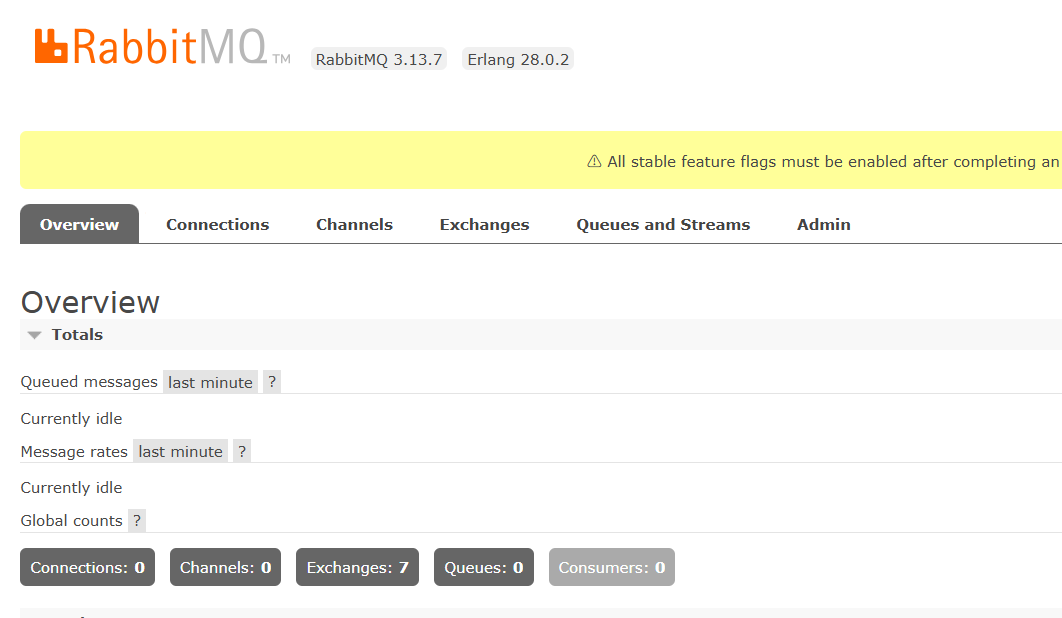Screen dimensions: 1062x618
Task: Click the Consumers: 0 count button
Action: [x=612, y=567]
